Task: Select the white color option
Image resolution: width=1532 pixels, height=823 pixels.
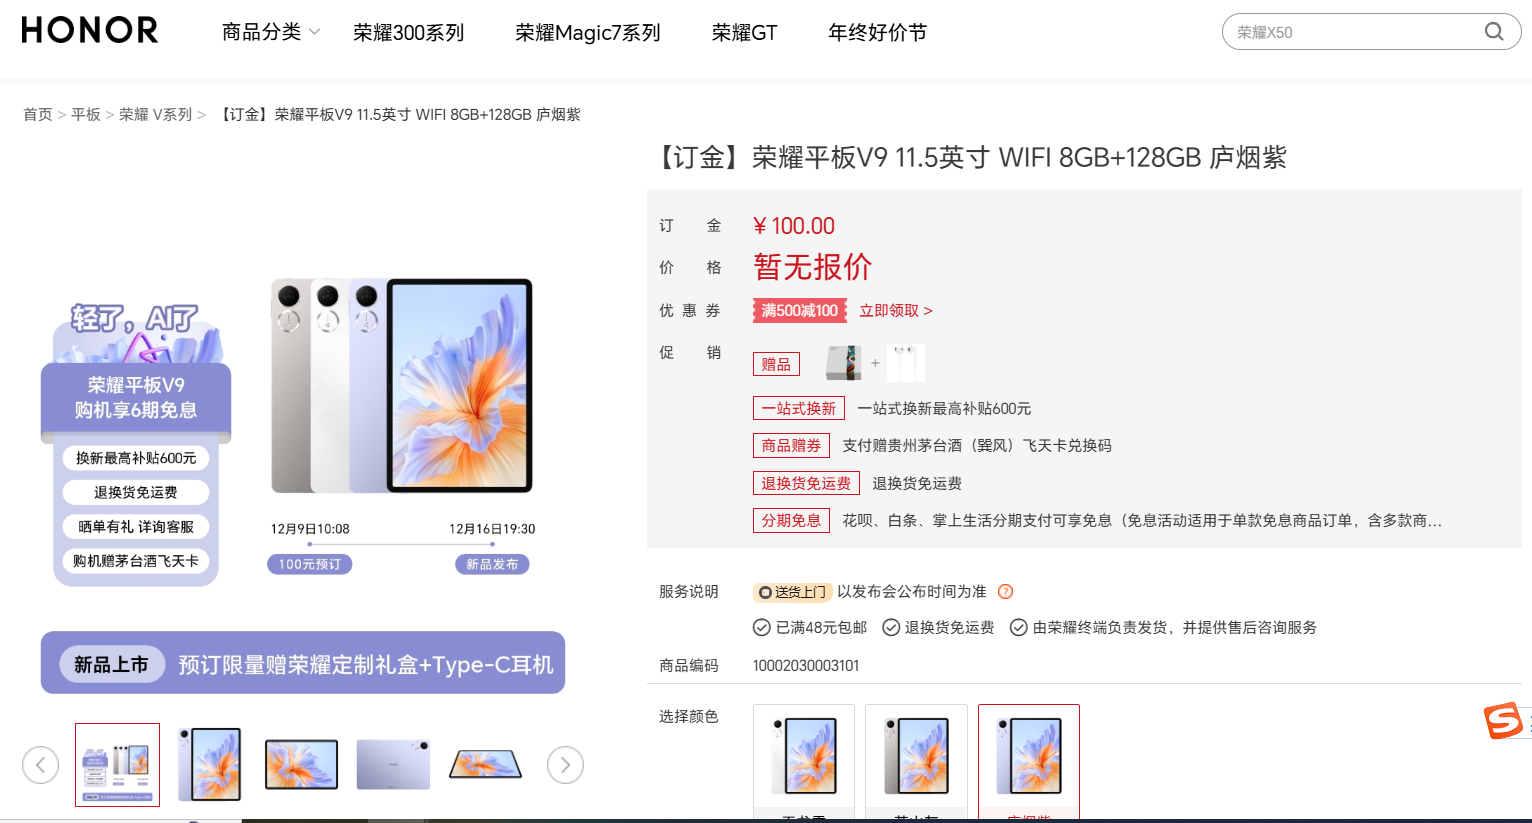Action: click(804, 761)
